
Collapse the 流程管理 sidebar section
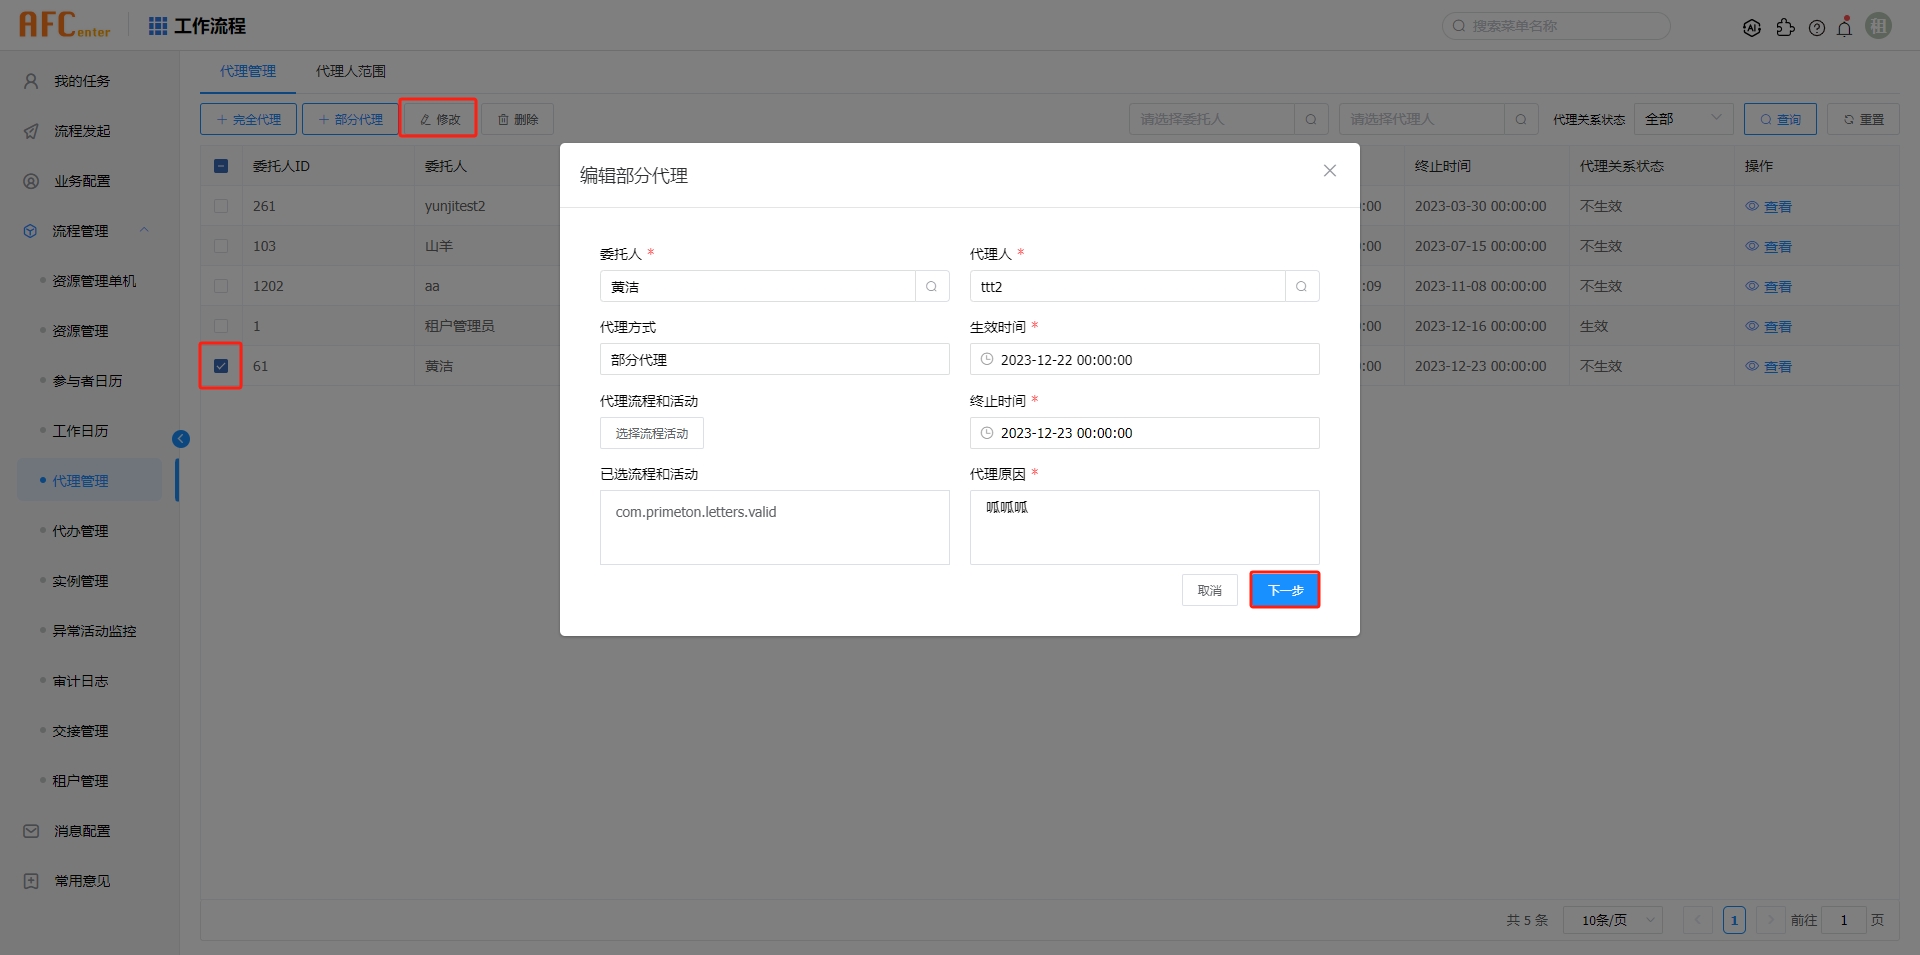pos(143,230)
